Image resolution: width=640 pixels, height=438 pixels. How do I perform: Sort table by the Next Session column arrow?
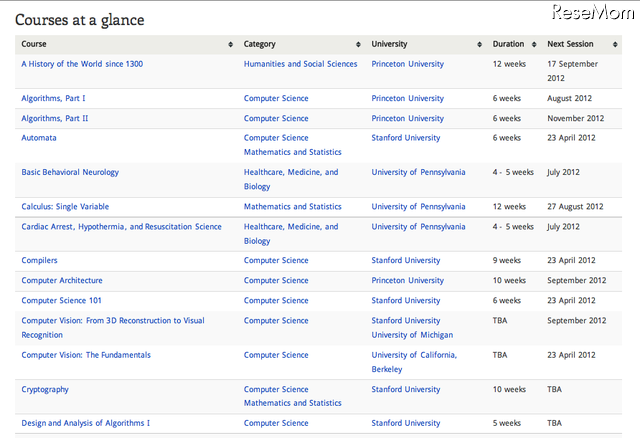pyautogui.click(x=615, y=44)
